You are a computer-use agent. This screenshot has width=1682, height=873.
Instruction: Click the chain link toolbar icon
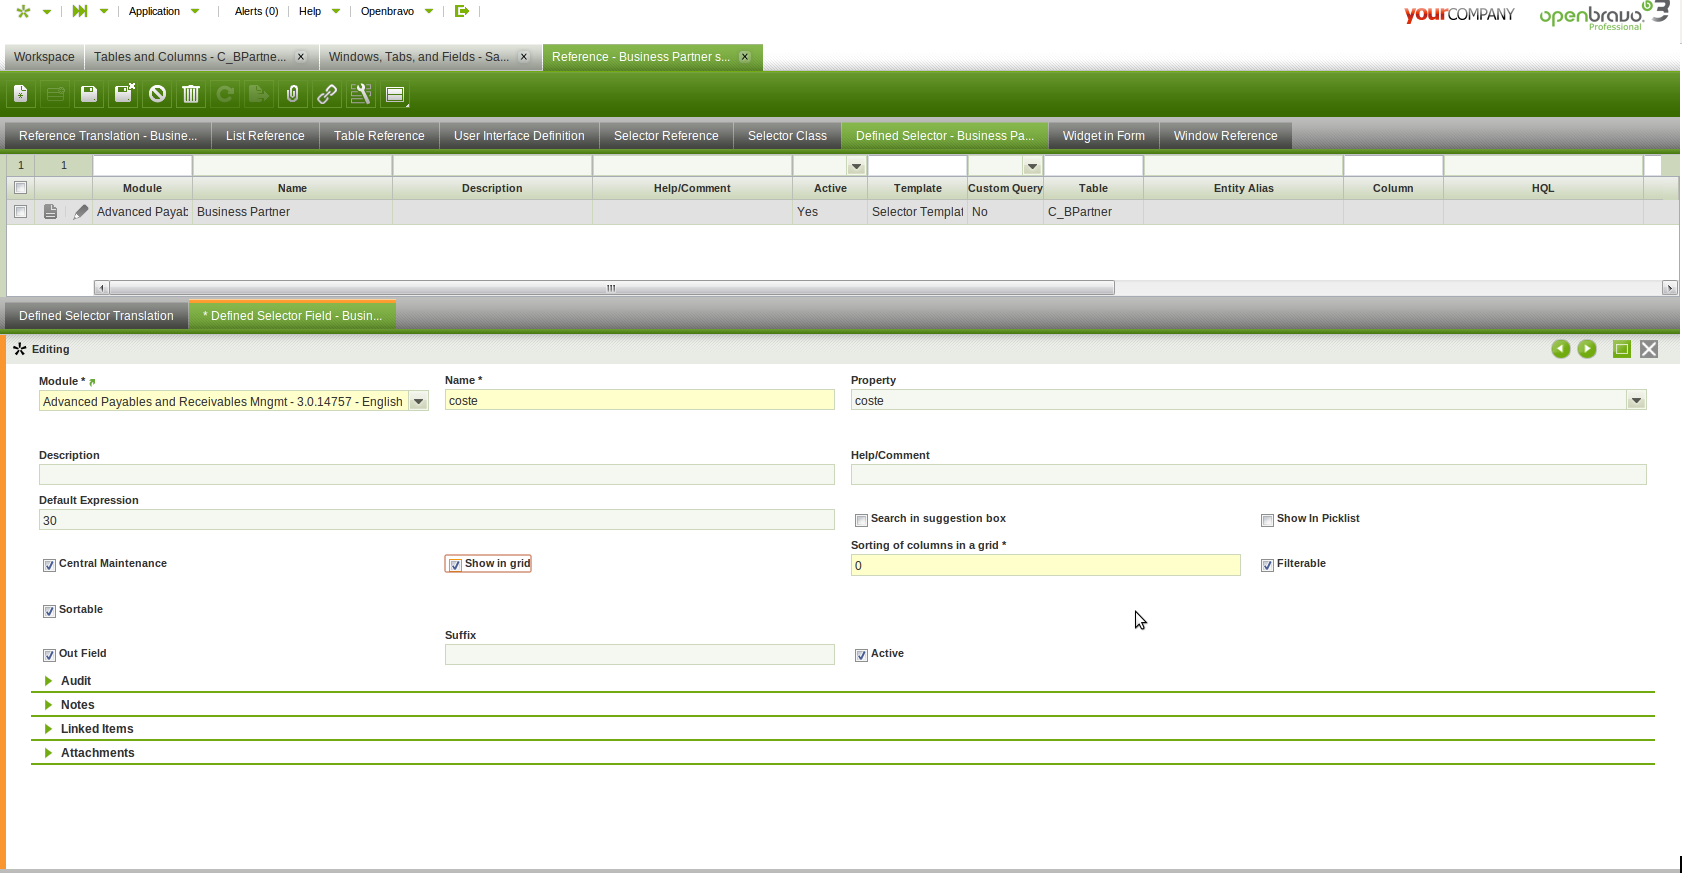(327, 94)
